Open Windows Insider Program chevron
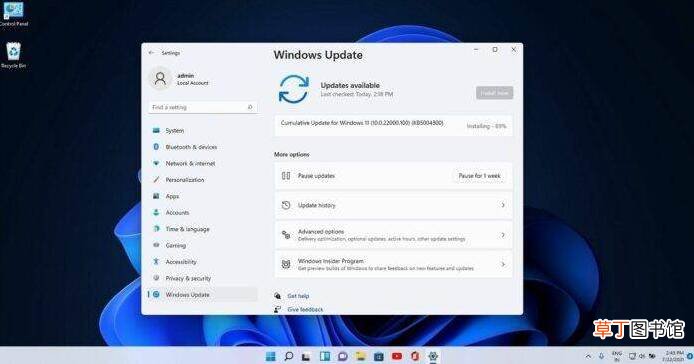 coord(503,264)
